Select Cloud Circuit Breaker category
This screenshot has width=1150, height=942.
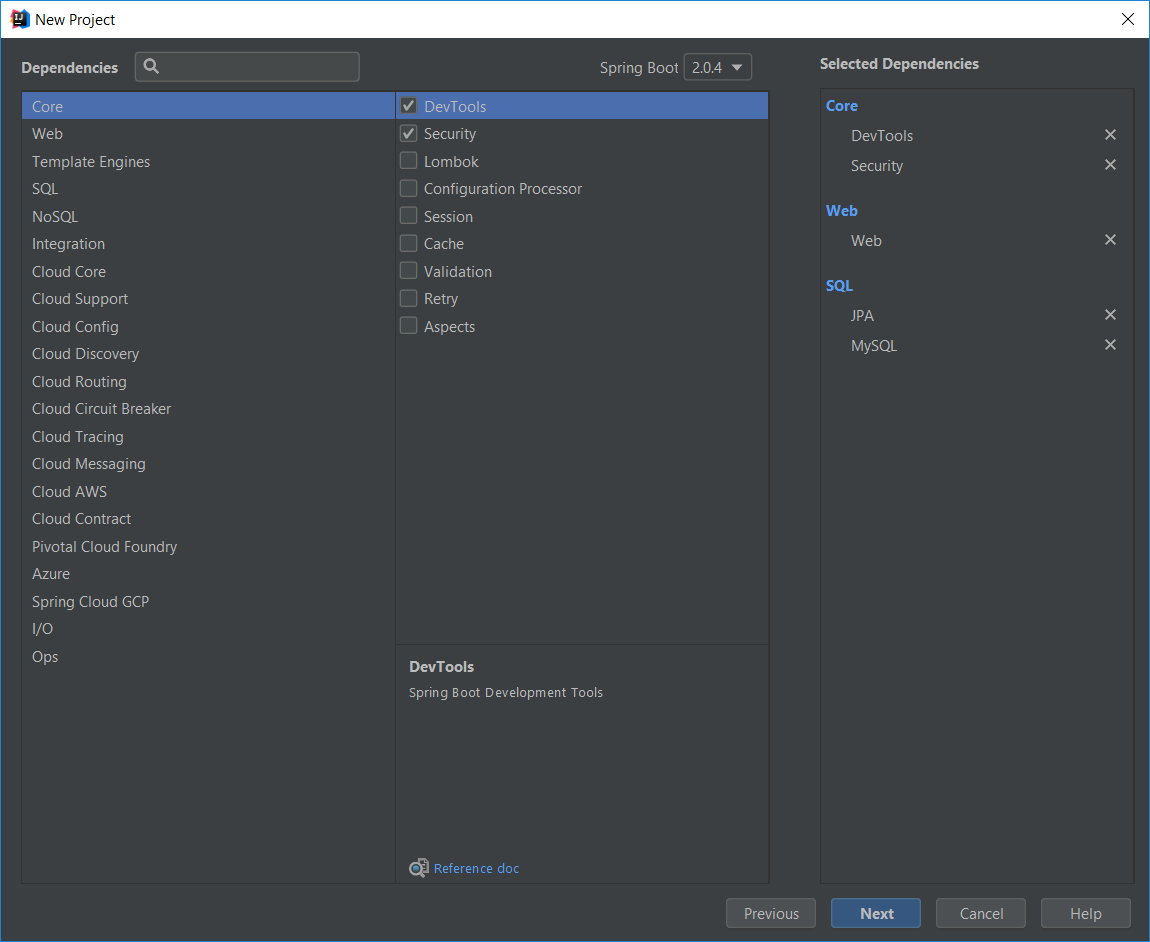[x=208, y=409]
